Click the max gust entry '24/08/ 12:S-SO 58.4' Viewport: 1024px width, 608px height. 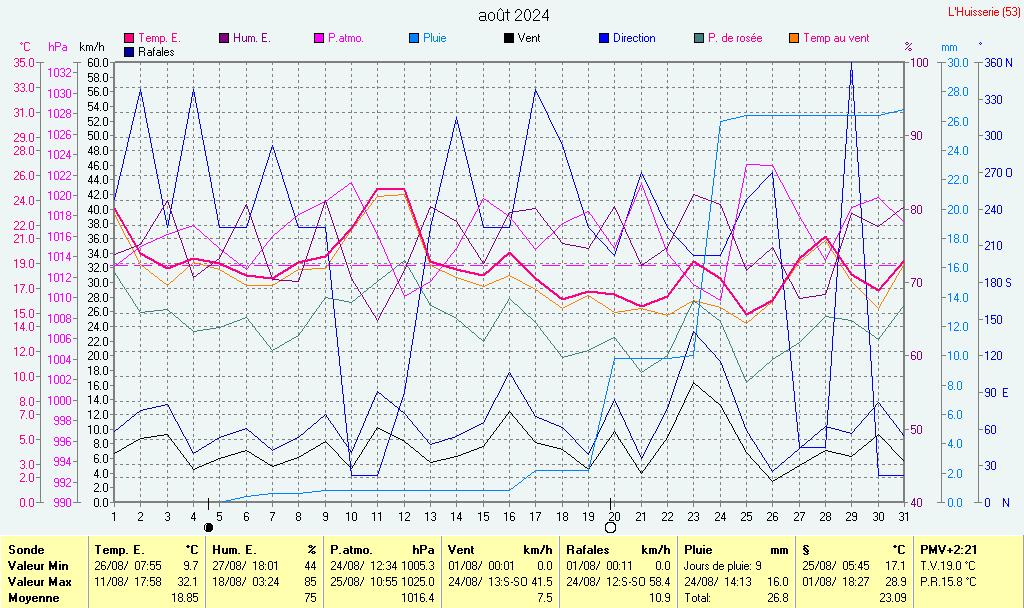pos(618,582)
